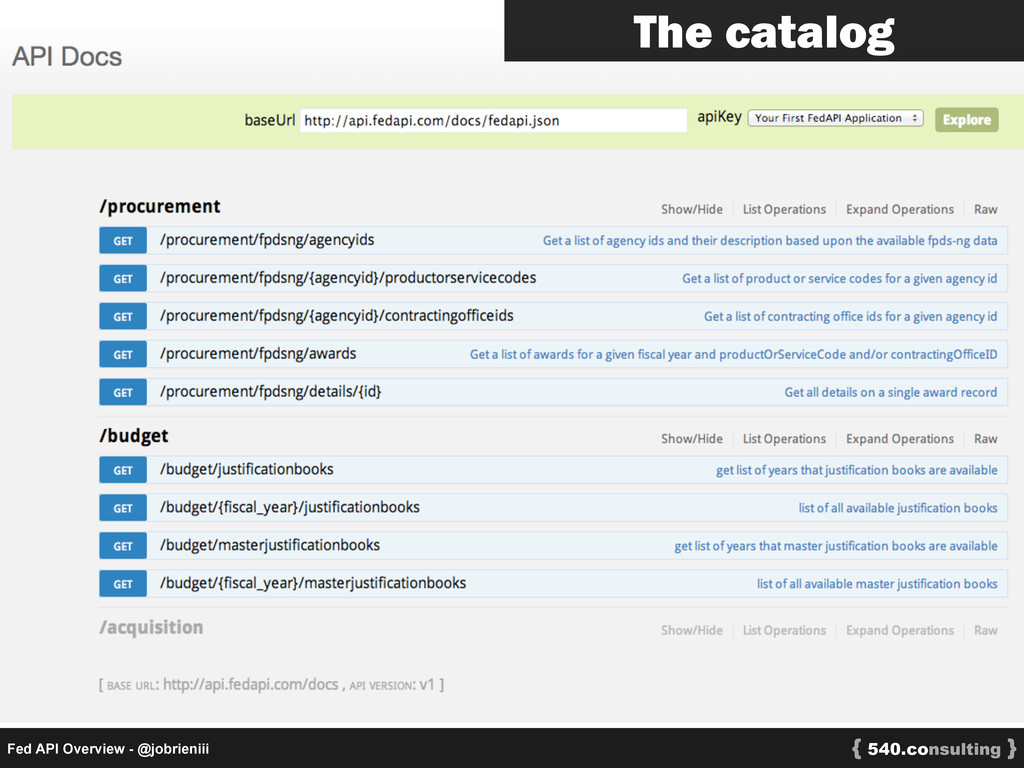
Task: Click single award record description
Action: click(891, 392)
